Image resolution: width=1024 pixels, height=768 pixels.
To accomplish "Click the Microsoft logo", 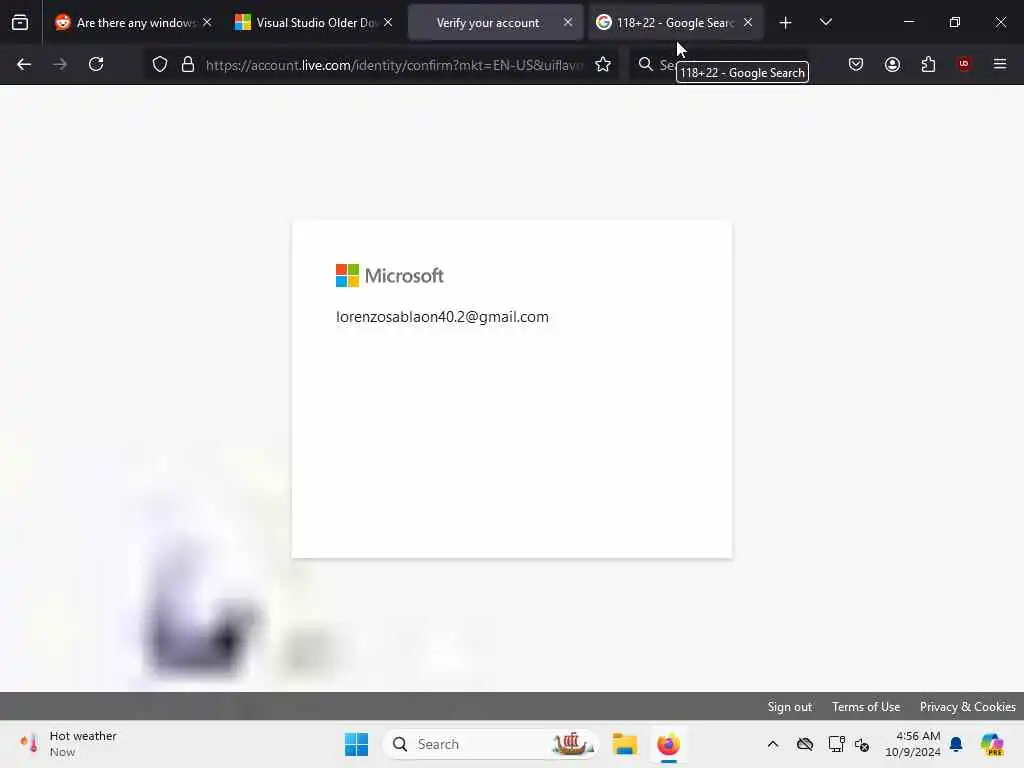I will (390, 276).
